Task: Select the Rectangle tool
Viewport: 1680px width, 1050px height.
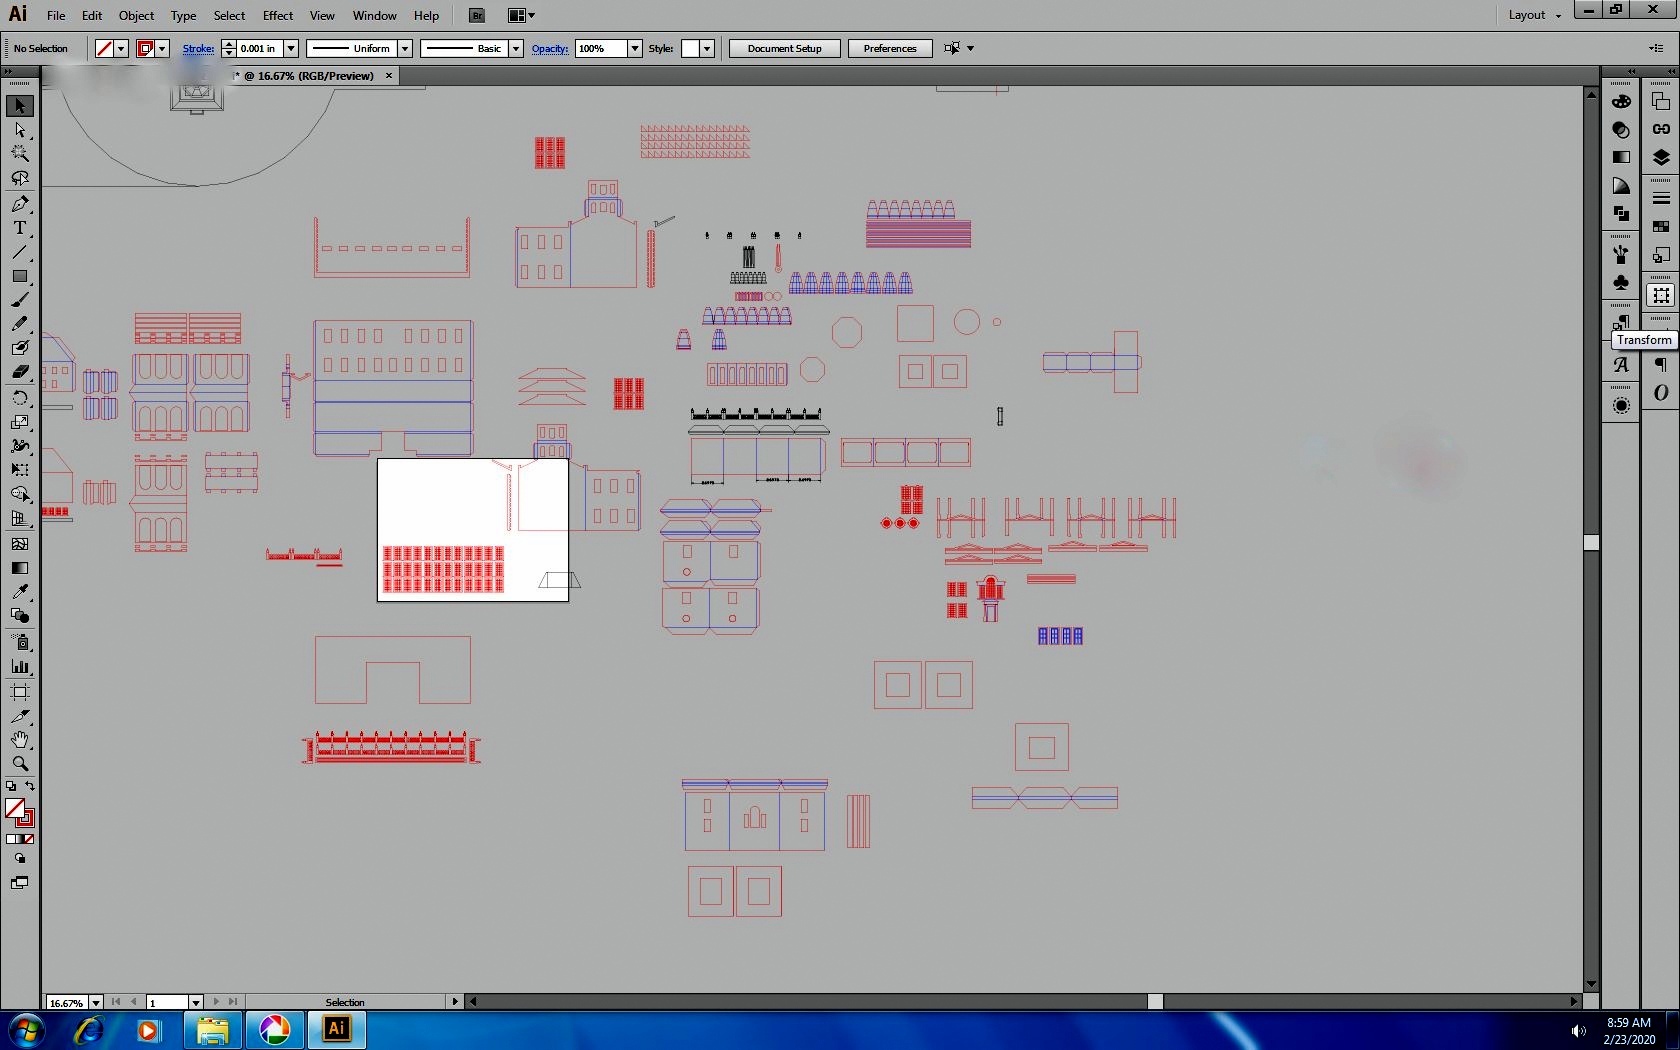Action: [20, 276]
